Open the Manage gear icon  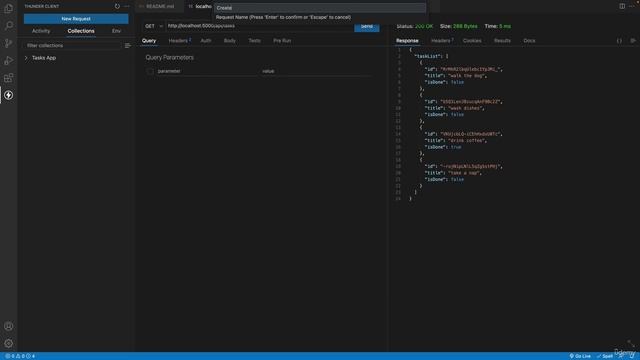(x=8, y=343)
